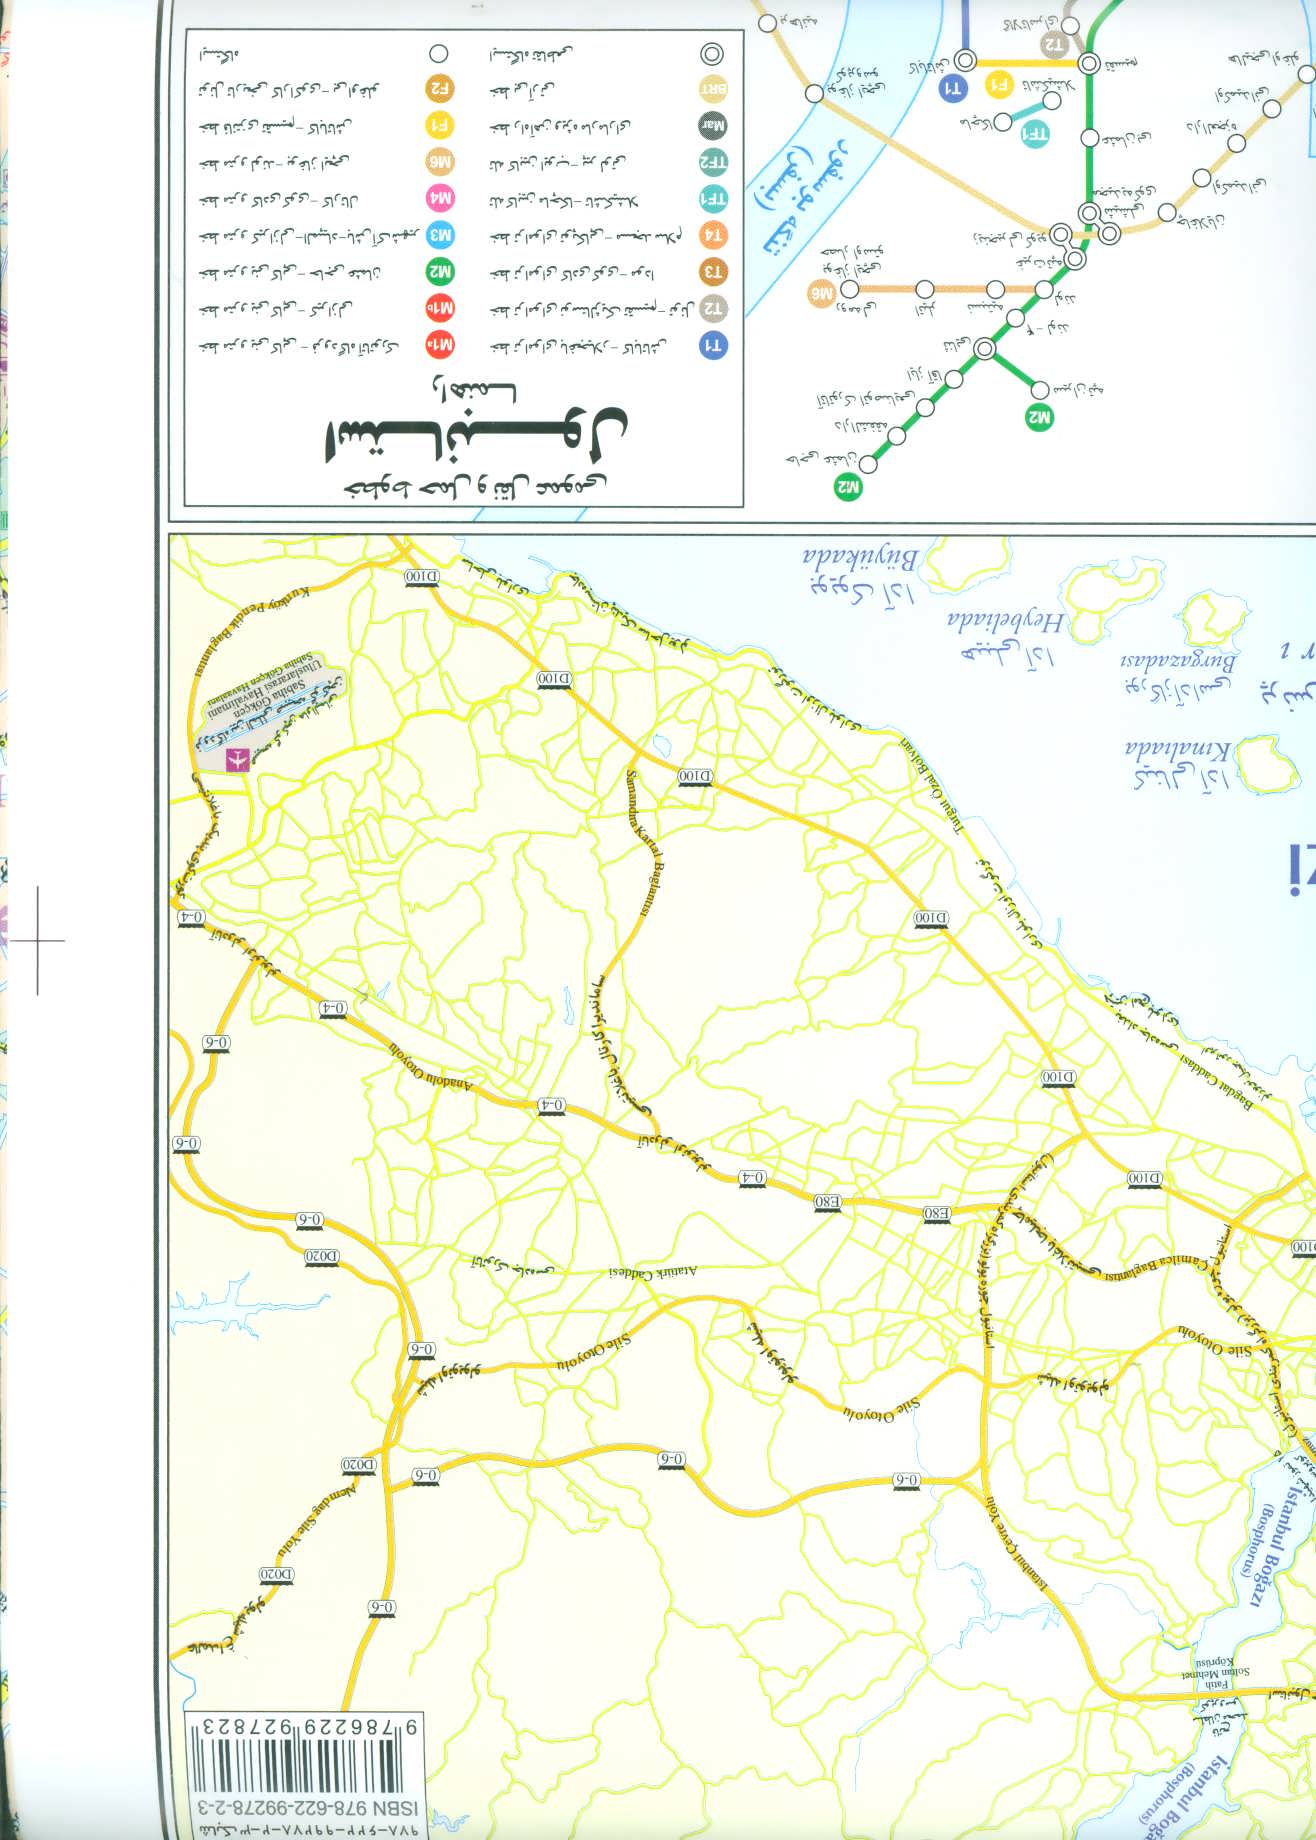Select the green M2 badge in the legend
Image resolution: width=1316 pixels, height=1840 pixels.
click(x=440, y=271)
